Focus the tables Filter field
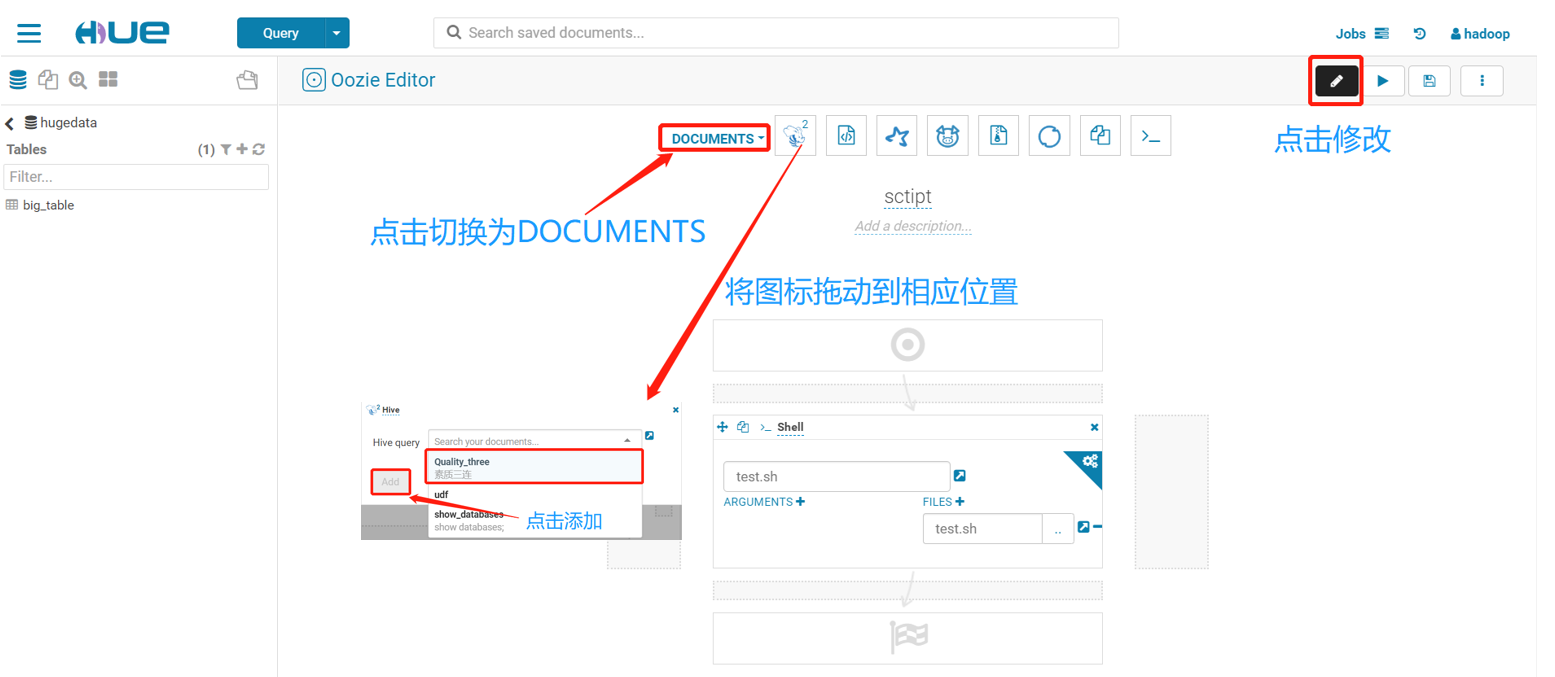The image size is (1555, 677). pos(136,177)
